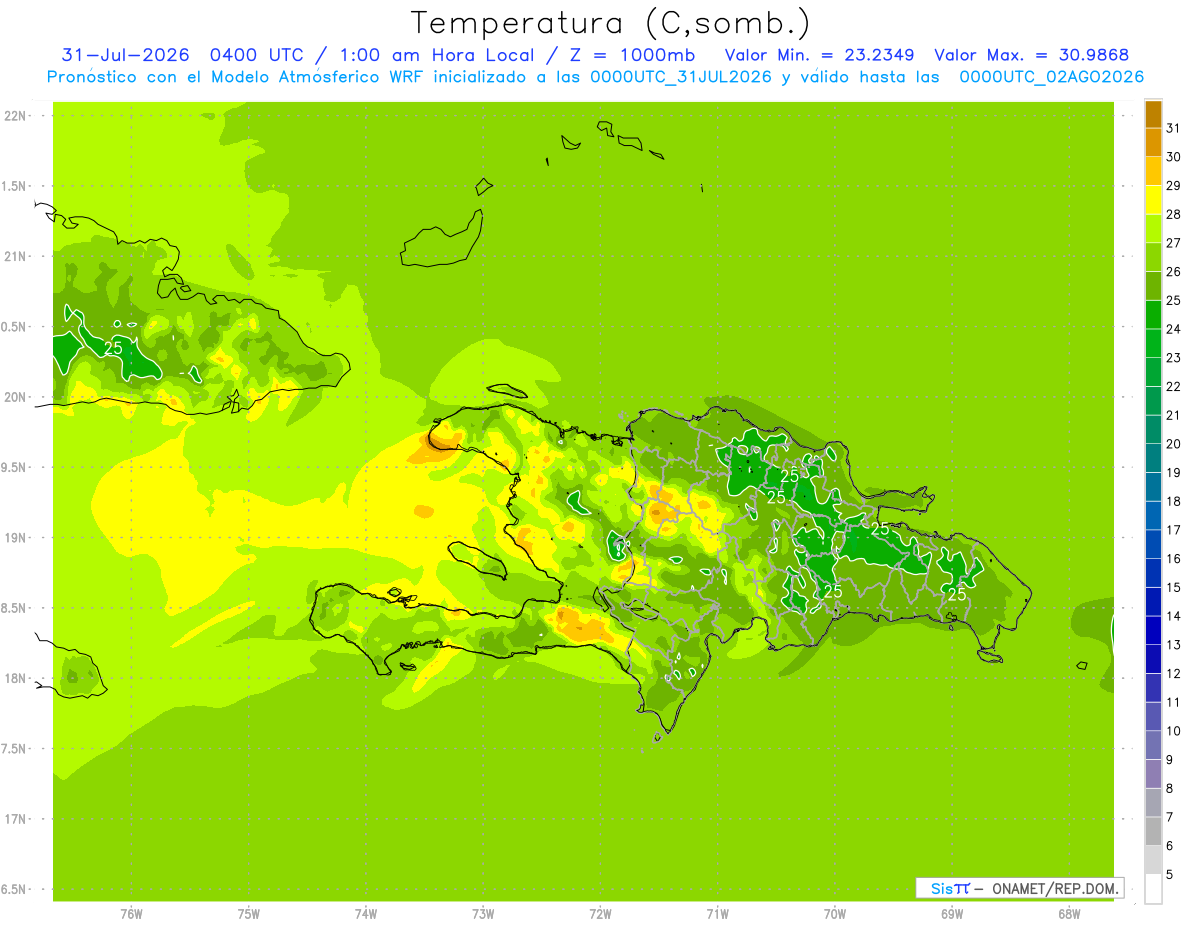Click the title "Temperatura (C,somb.)"
This screenshot has height=927, width=1200.
pyautogui.click(x=611, y=22)
